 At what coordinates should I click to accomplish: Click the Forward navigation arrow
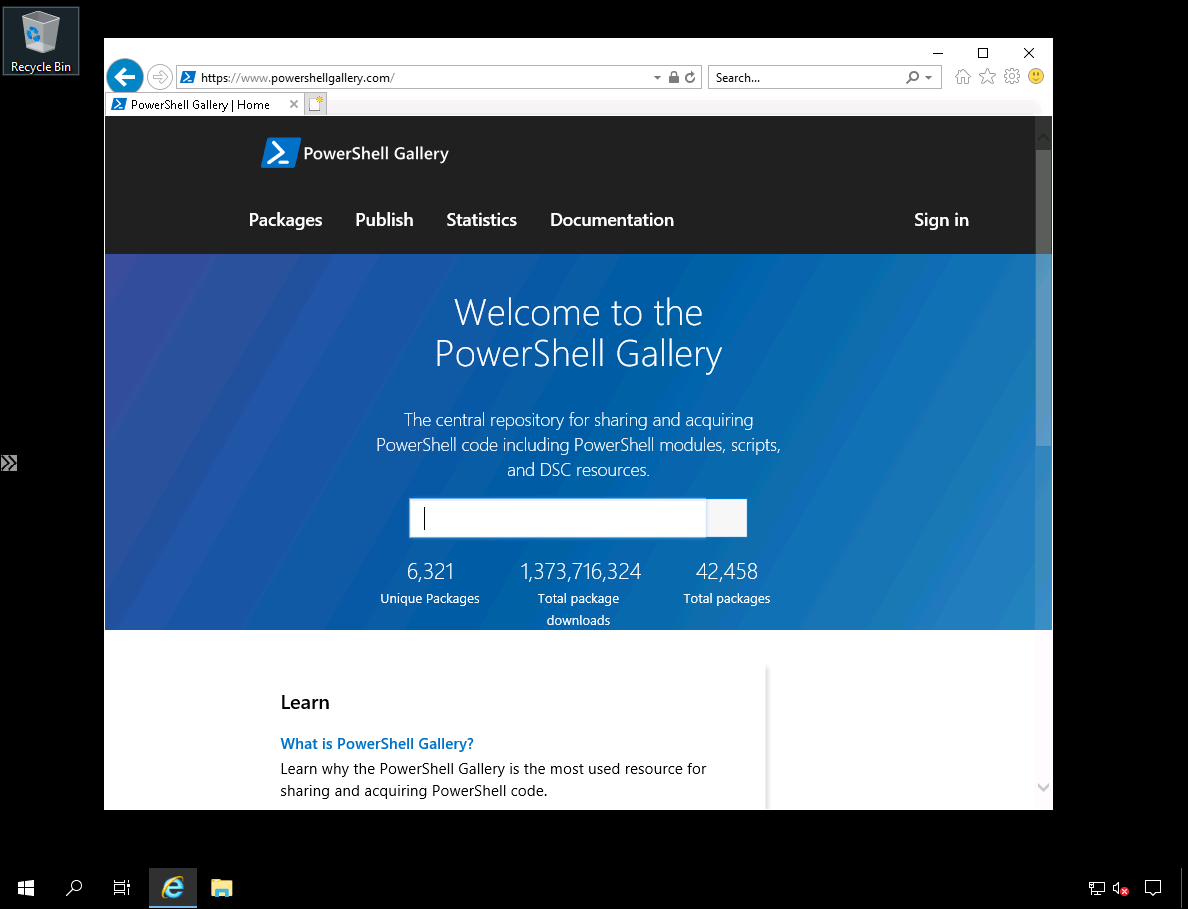159,77
